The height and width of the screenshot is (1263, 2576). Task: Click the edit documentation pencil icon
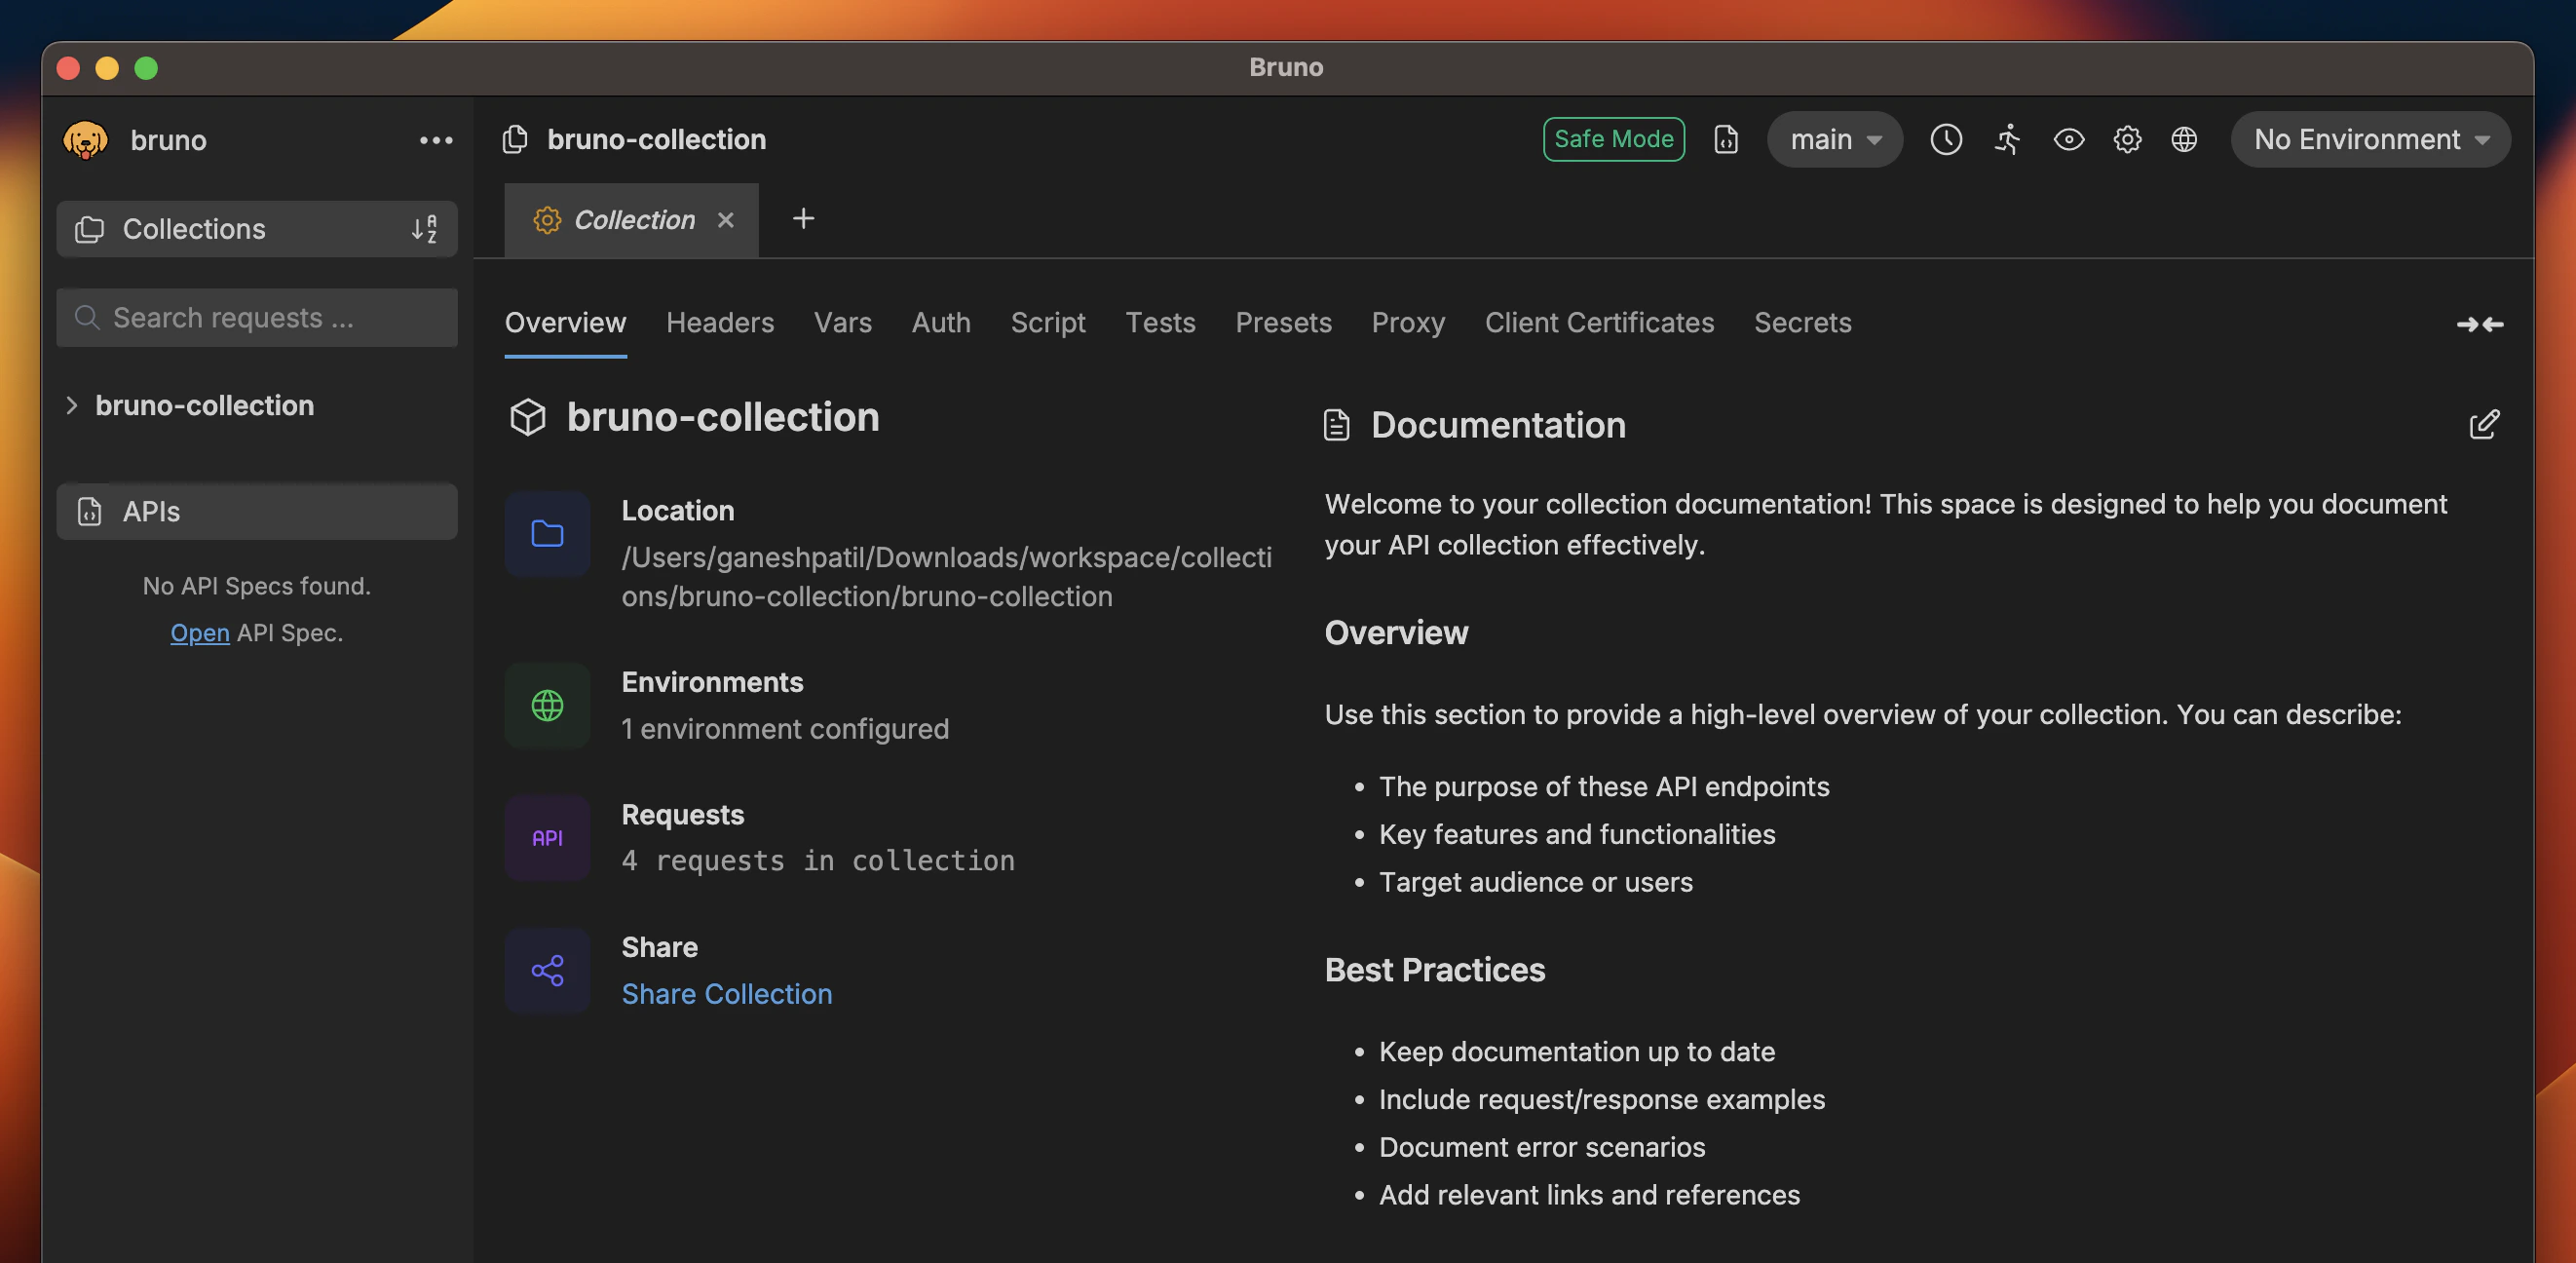[x=2484, y=425]
